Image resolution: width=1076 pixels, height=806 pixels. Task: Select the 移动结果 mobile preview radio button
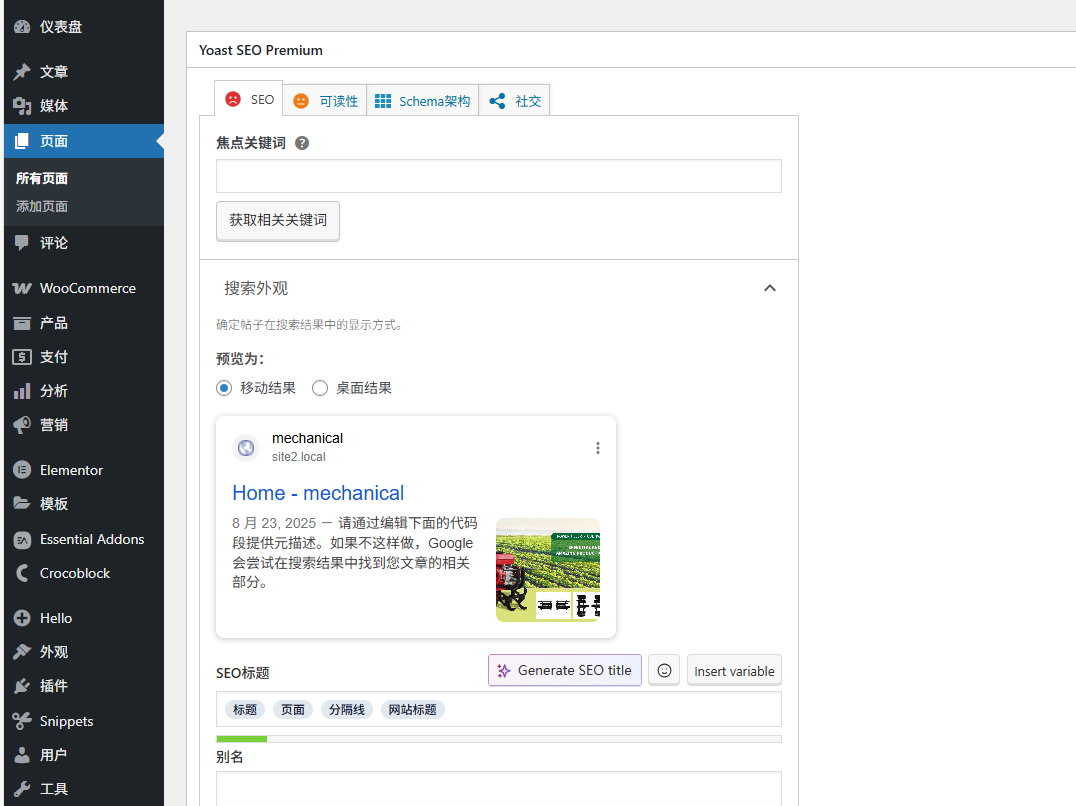point(224,388)
